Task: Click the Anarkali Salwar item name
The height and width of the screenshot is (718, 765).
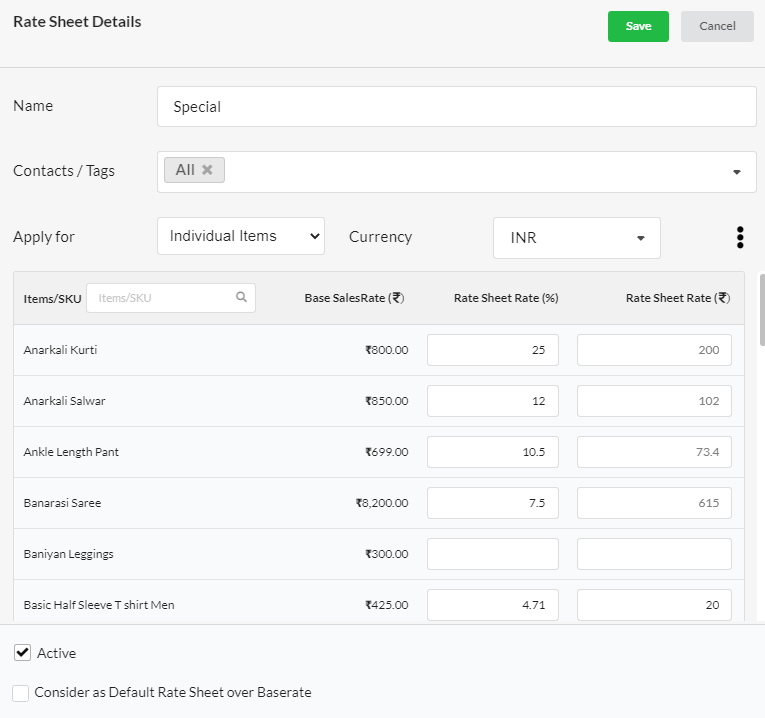Action: [x=64, y=401]
